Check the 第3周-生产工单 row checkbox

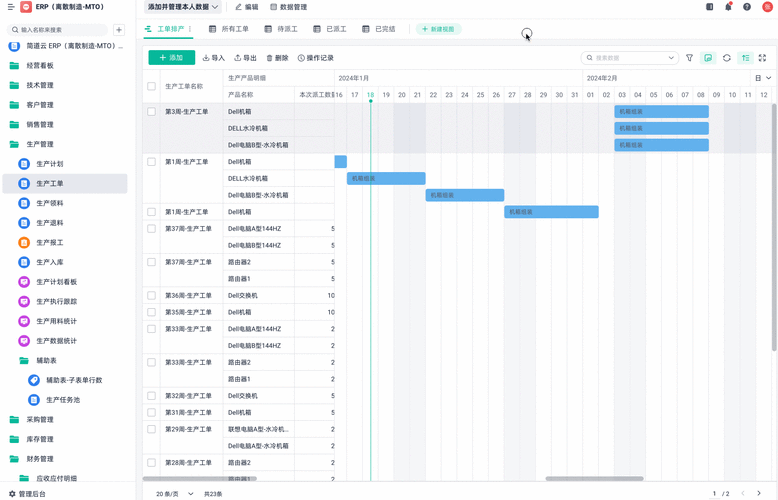pos(151,112)
